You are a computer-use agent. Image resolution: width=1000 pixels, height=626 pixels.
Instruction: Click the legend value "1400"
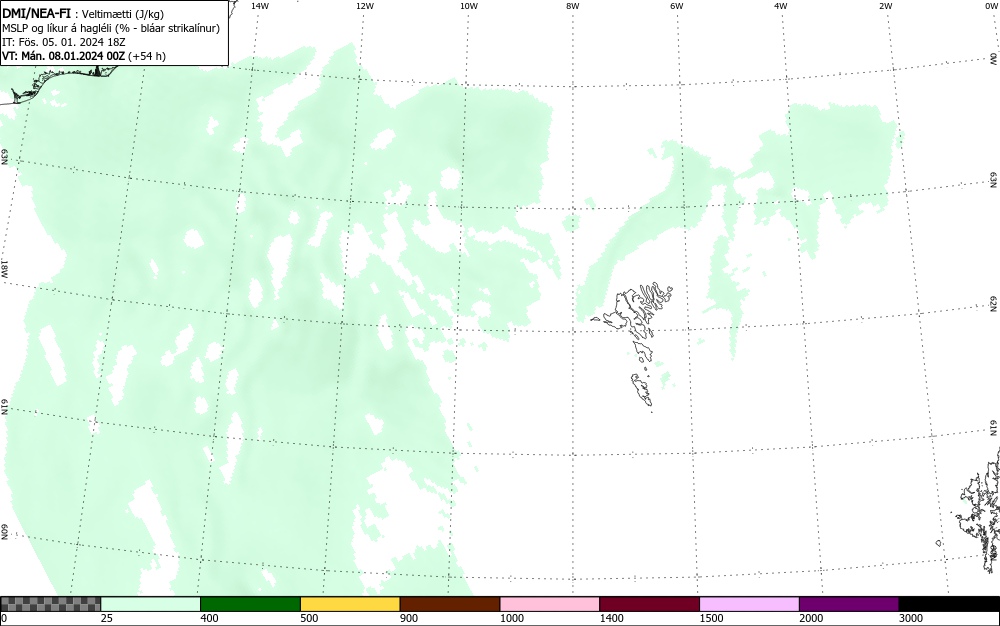tap(612, 618)
